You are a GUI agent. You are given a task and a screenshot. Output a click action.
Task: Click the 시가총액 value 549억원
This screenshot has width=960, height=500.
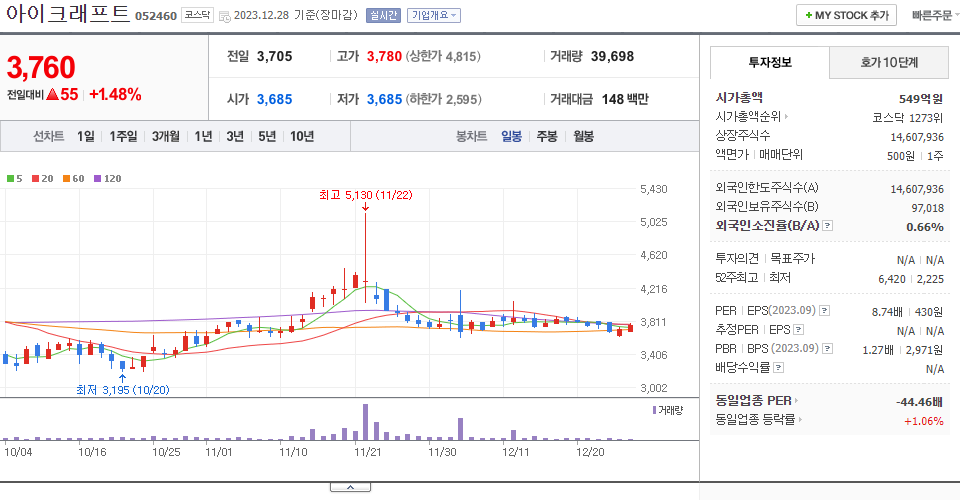click(x=921, y=99)
